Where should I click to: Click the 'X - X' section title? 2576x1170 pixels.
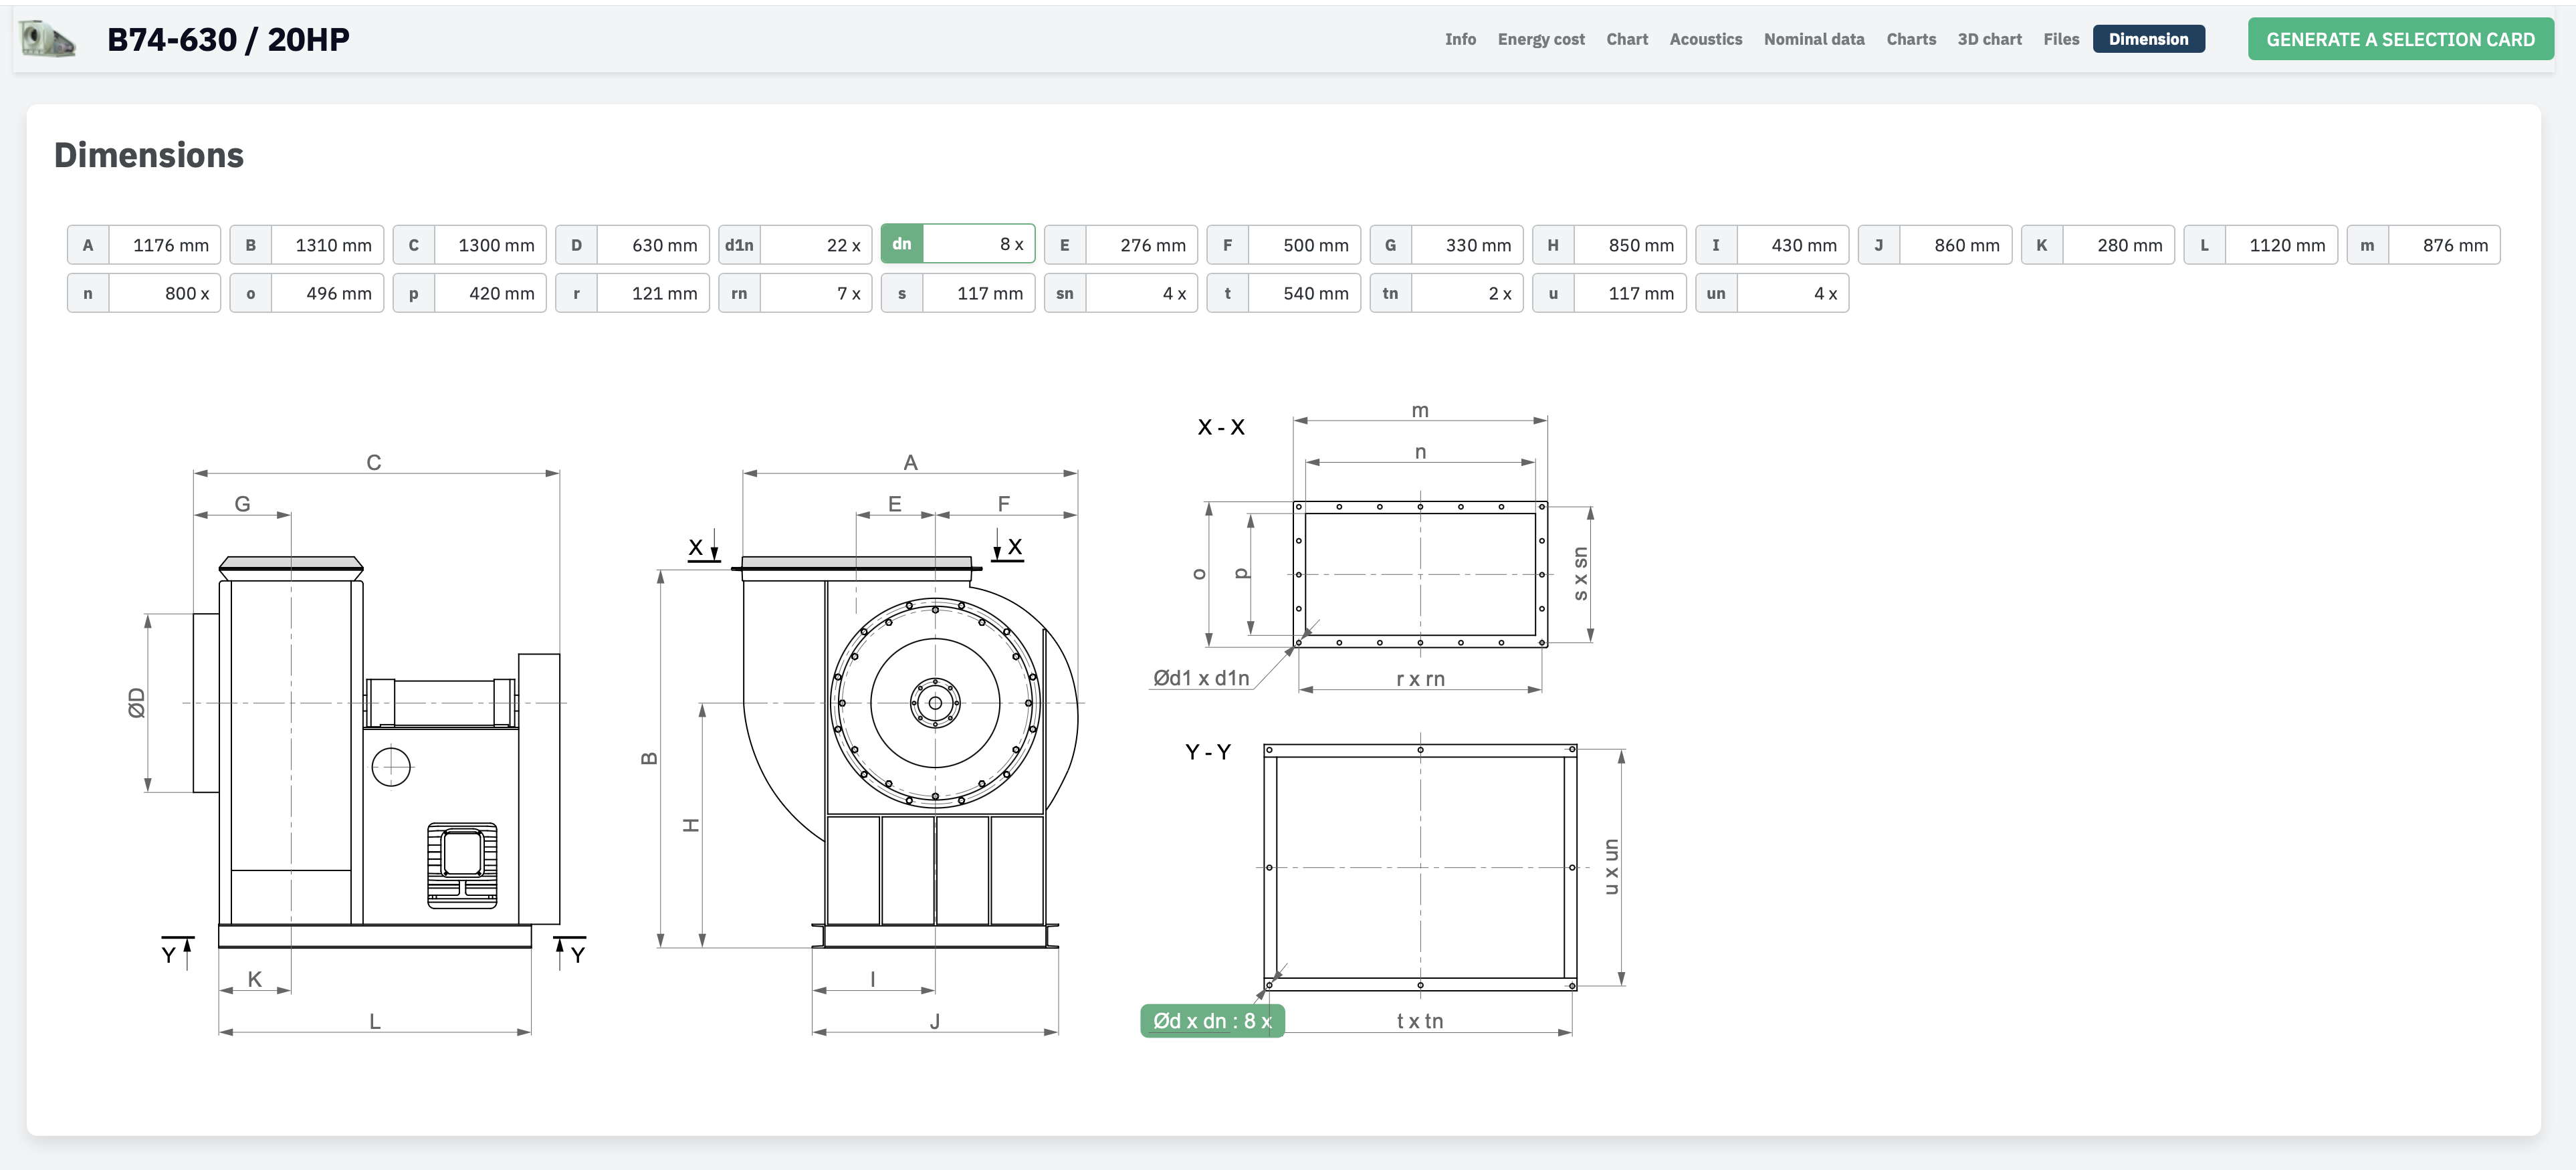pyautogui.click(x=1221, y=427)
